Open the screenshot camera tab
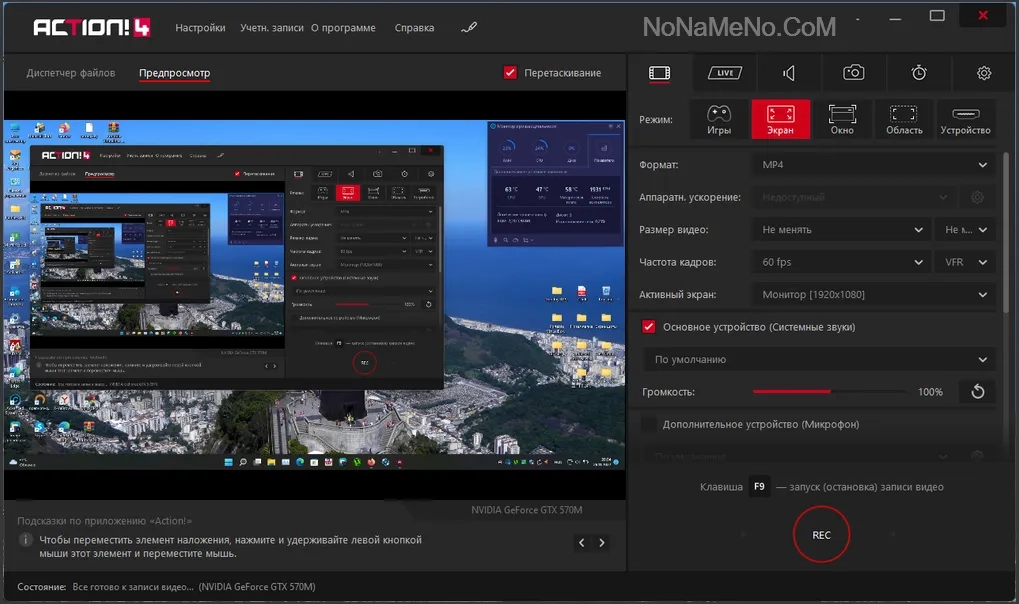This screenshot has width=1019, height=604. coord(853,73)
